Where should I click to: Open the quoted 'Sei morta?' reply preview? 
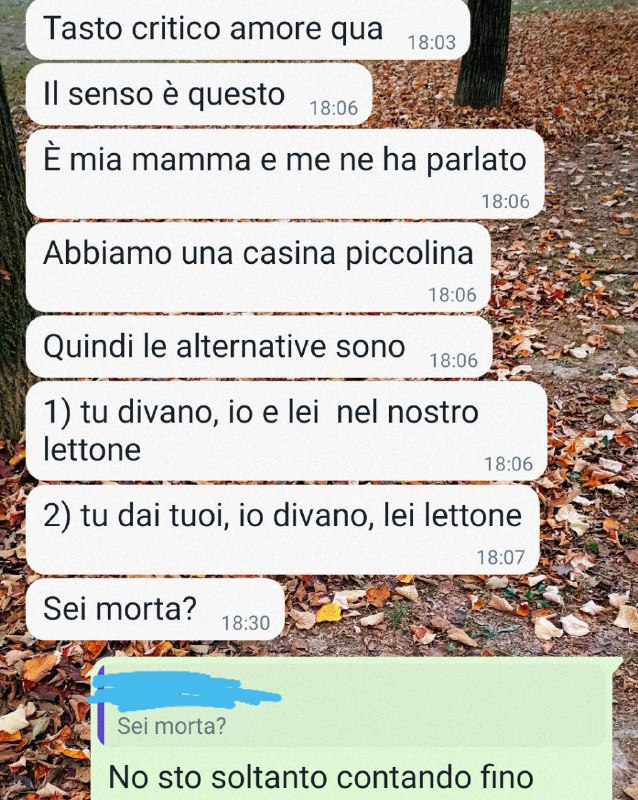353,706
